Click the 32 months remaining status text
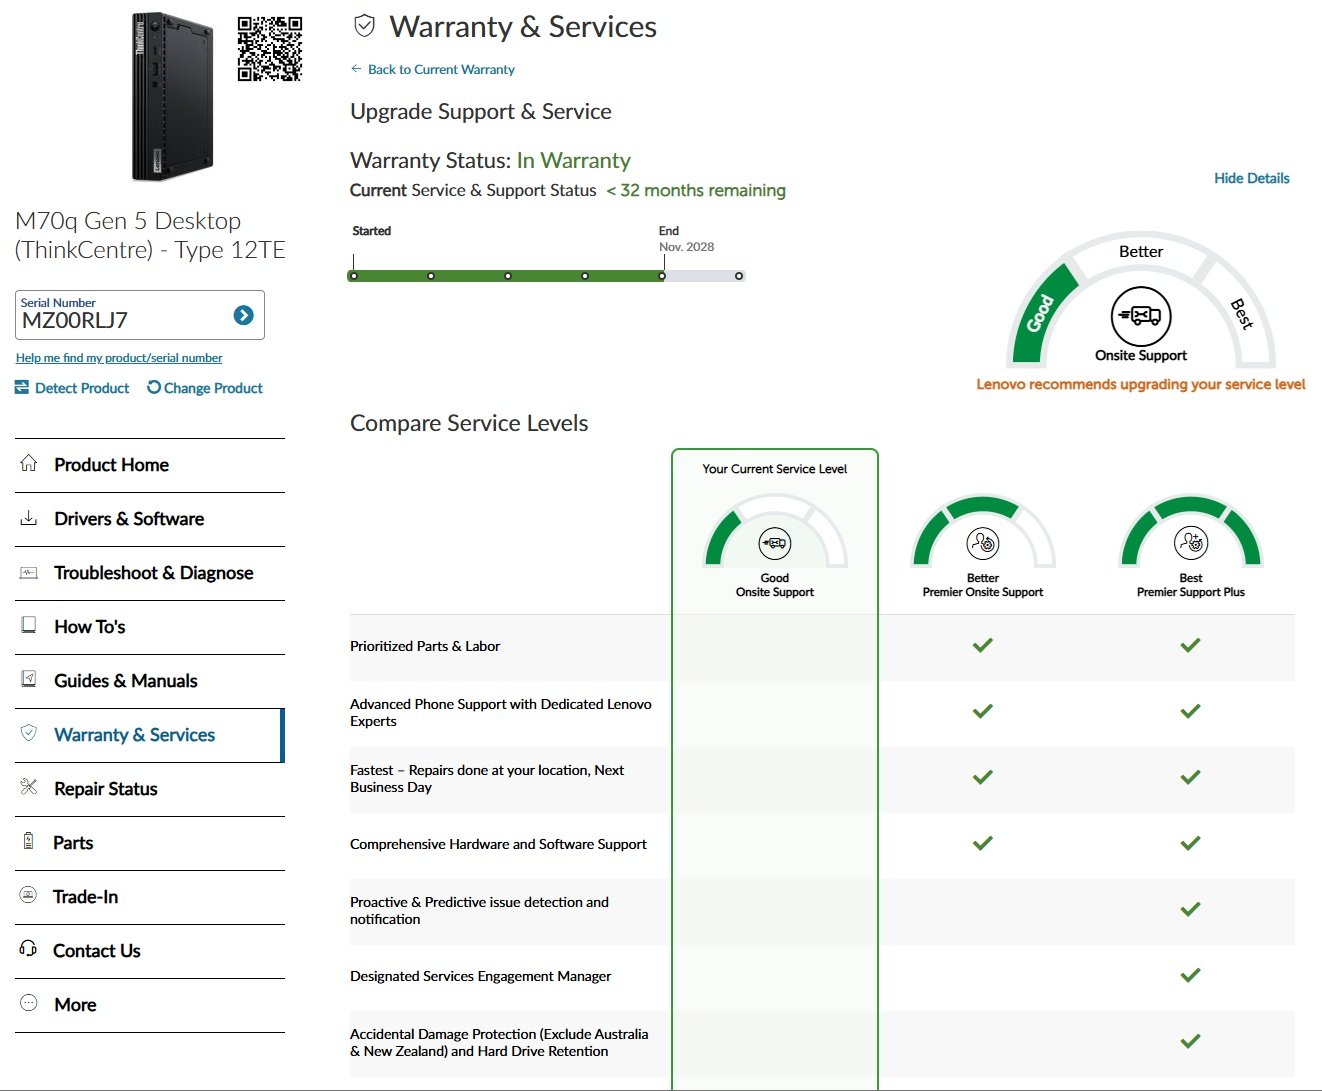 [x=696, y=190]
